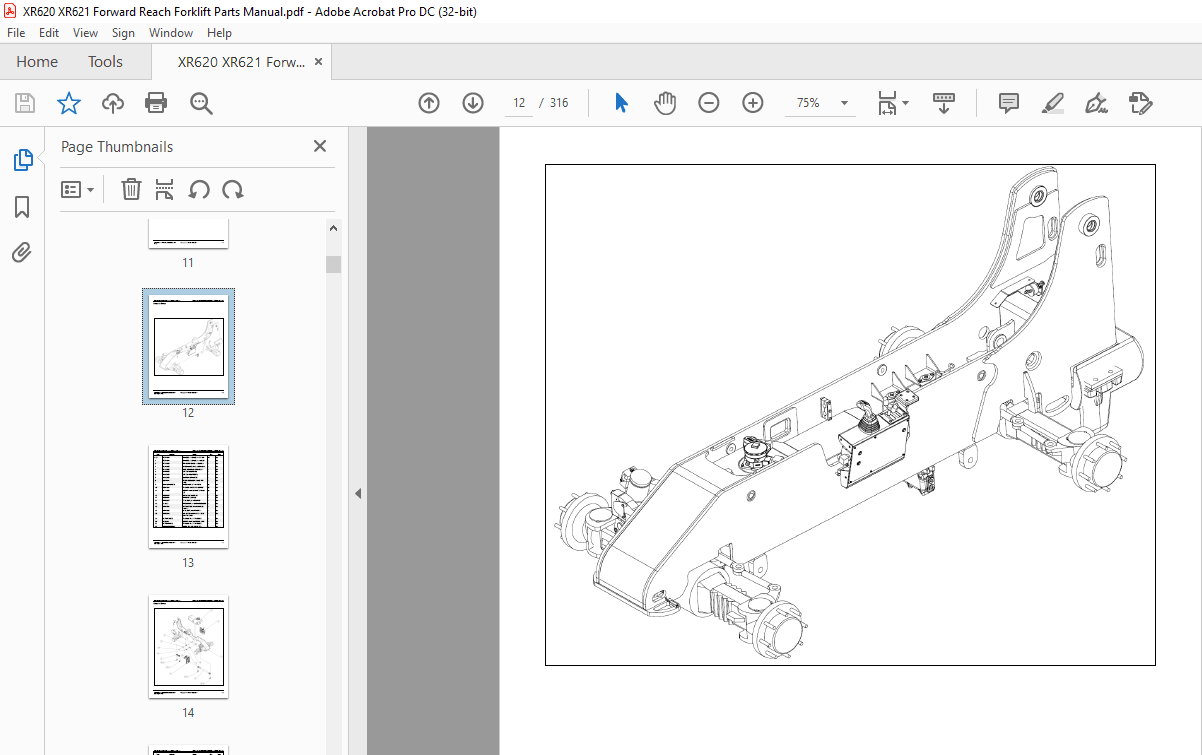Close the Page Thumbnails panel
Viewport: 1202px width, 755px height.
319,146
